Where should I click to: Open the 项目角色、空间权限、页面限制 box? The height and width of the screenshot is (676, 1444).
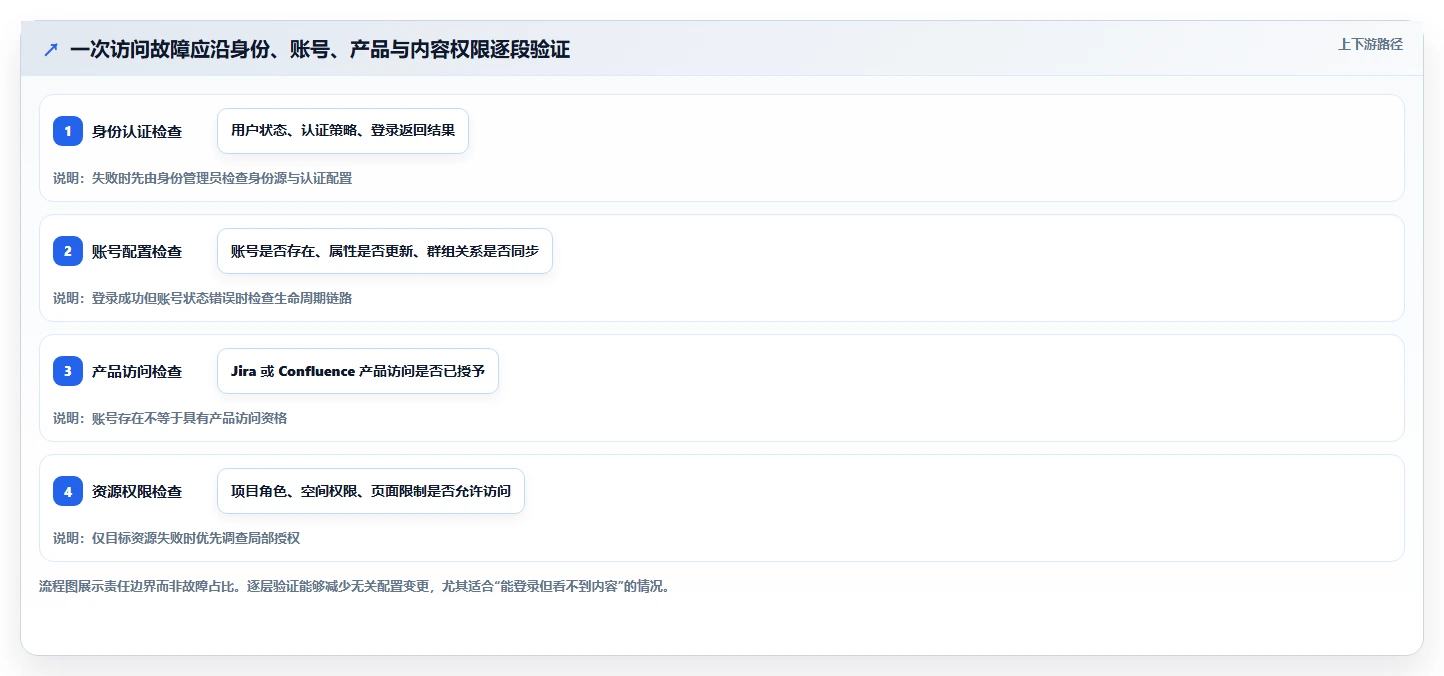pyautogui.click(x=371, y=491)
